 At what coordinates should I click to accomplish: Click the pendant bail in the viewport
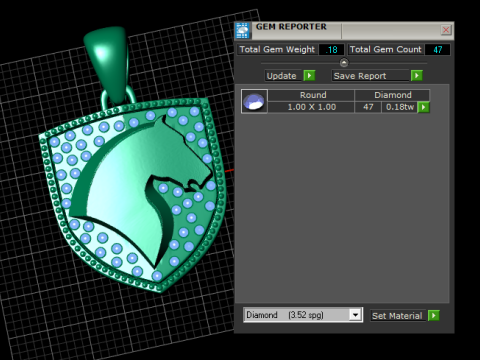point(107,63)
